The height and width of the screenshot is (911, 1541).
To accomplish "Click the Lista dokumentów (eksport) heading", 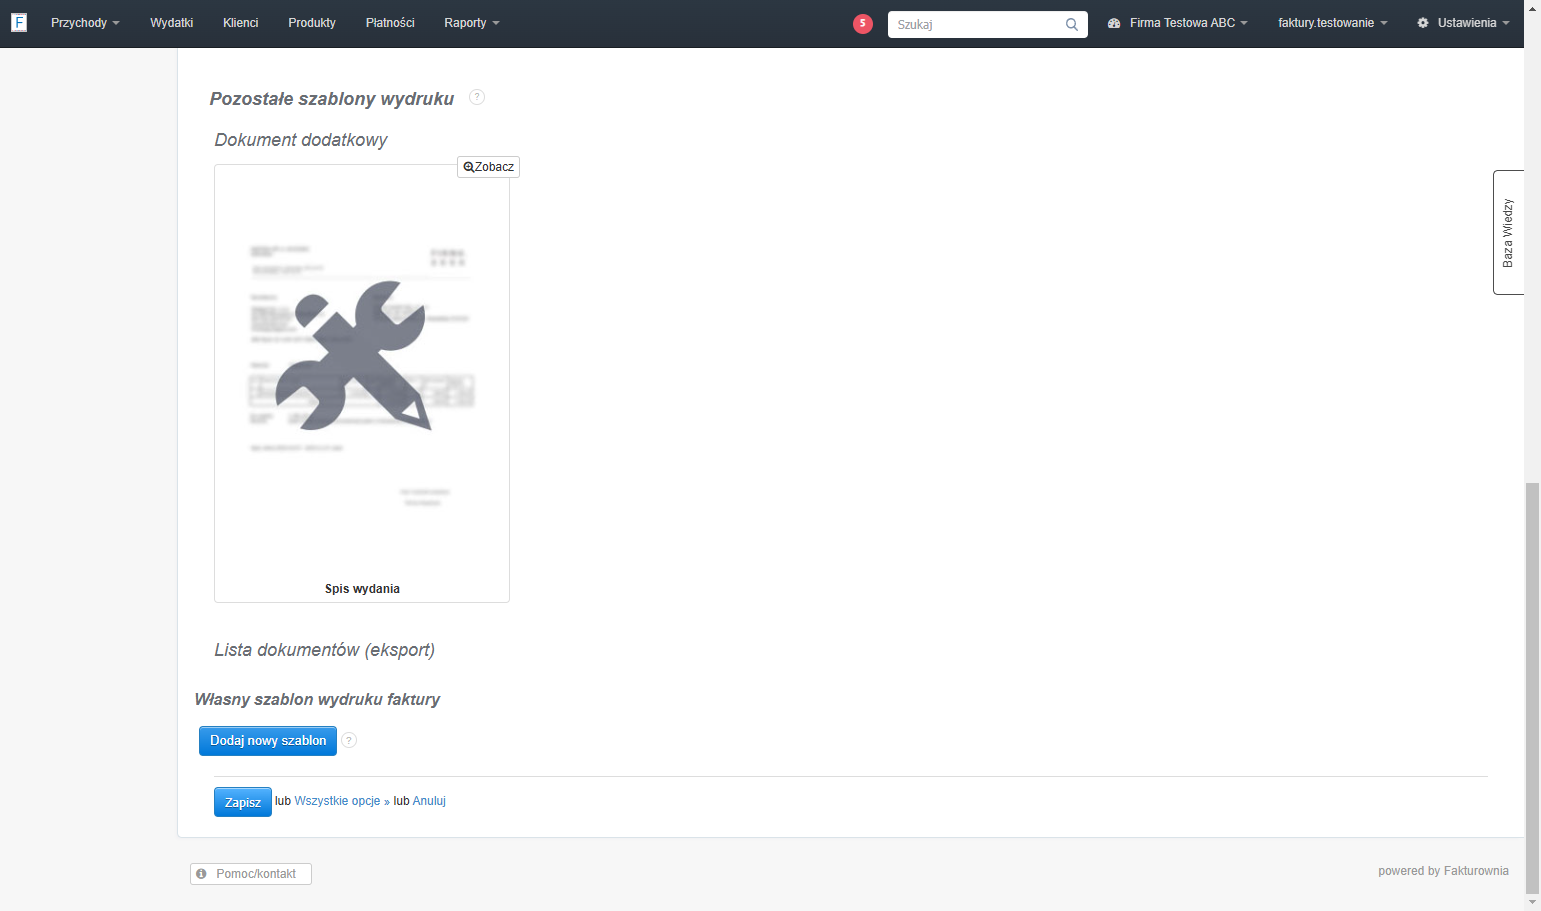I will point(325,650).
